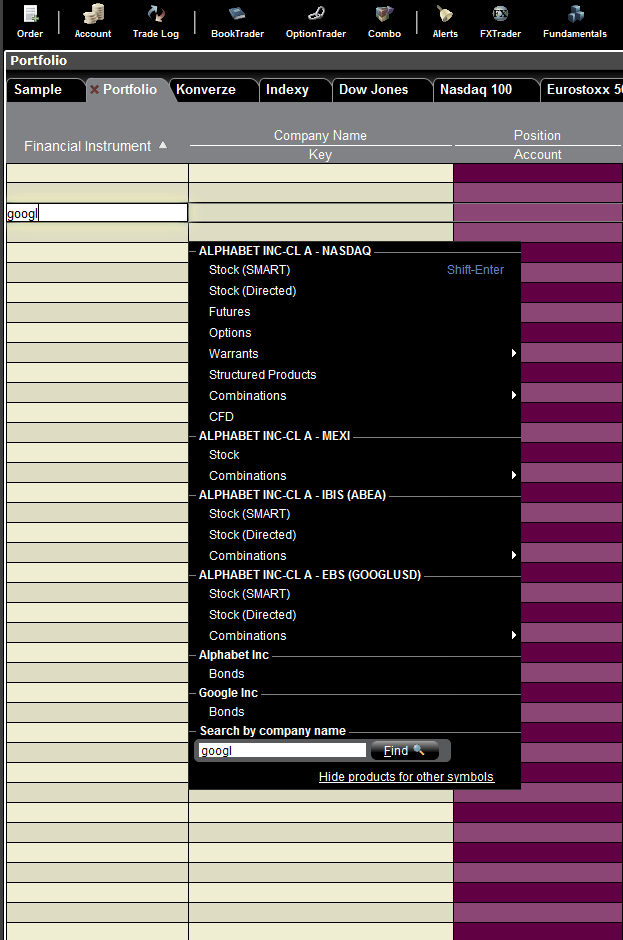623x940 pixels.
Task: Select Stock (SMART) under EBS (GOOGLUSD)
Action: point(249,593)
